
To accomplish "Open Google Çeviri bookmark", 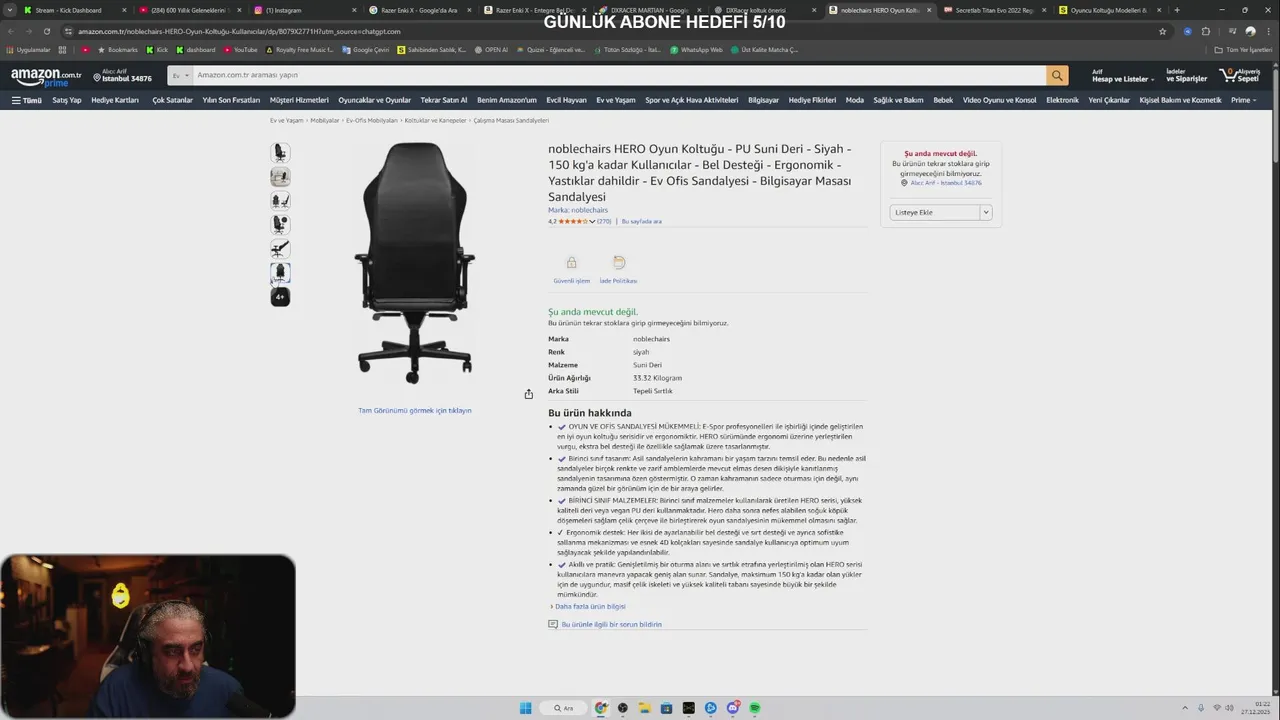I will pyautogui.click(x=366, y=49).
